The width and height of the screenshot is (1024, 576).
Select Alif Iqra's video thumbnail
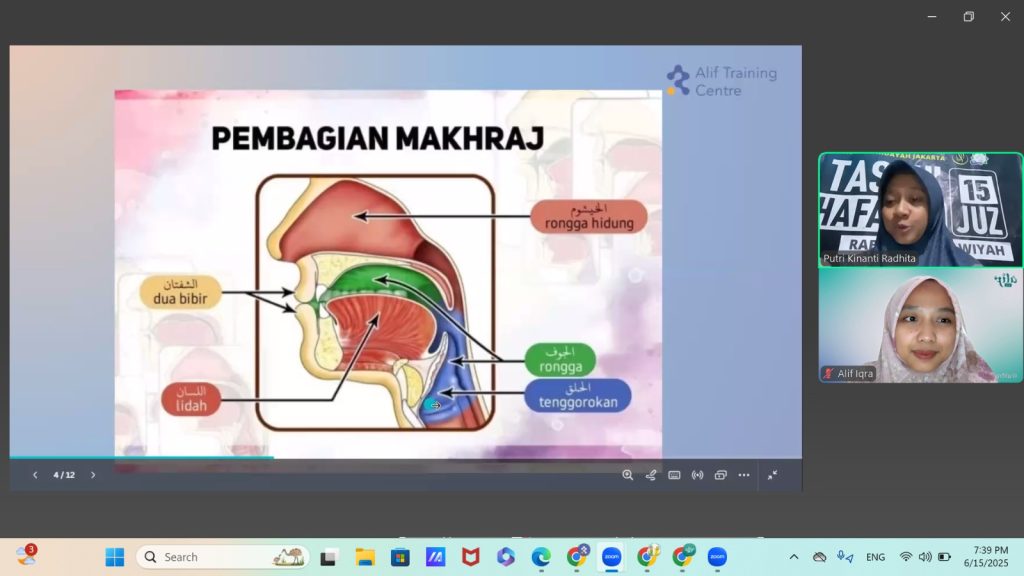point(920,325)
